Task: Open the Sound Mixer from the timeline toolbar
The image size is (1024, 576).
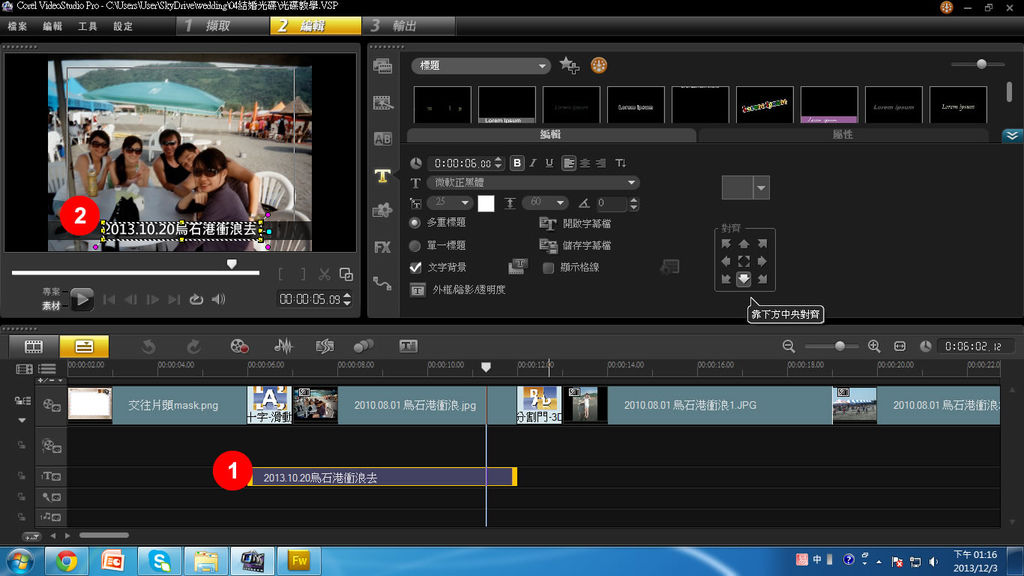Action: point(284,346)
